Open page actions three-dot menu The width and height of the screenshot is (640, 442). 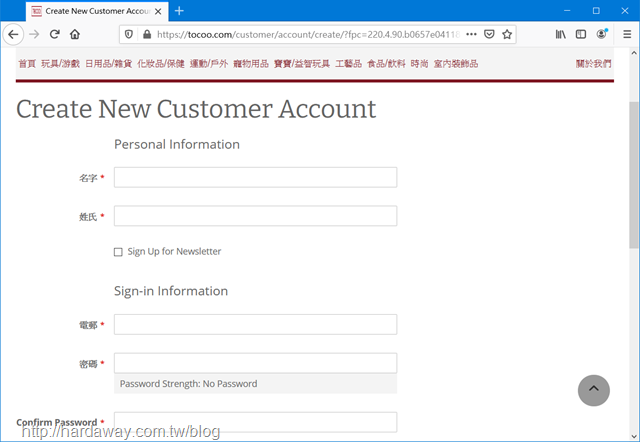(x=471, y=34)
